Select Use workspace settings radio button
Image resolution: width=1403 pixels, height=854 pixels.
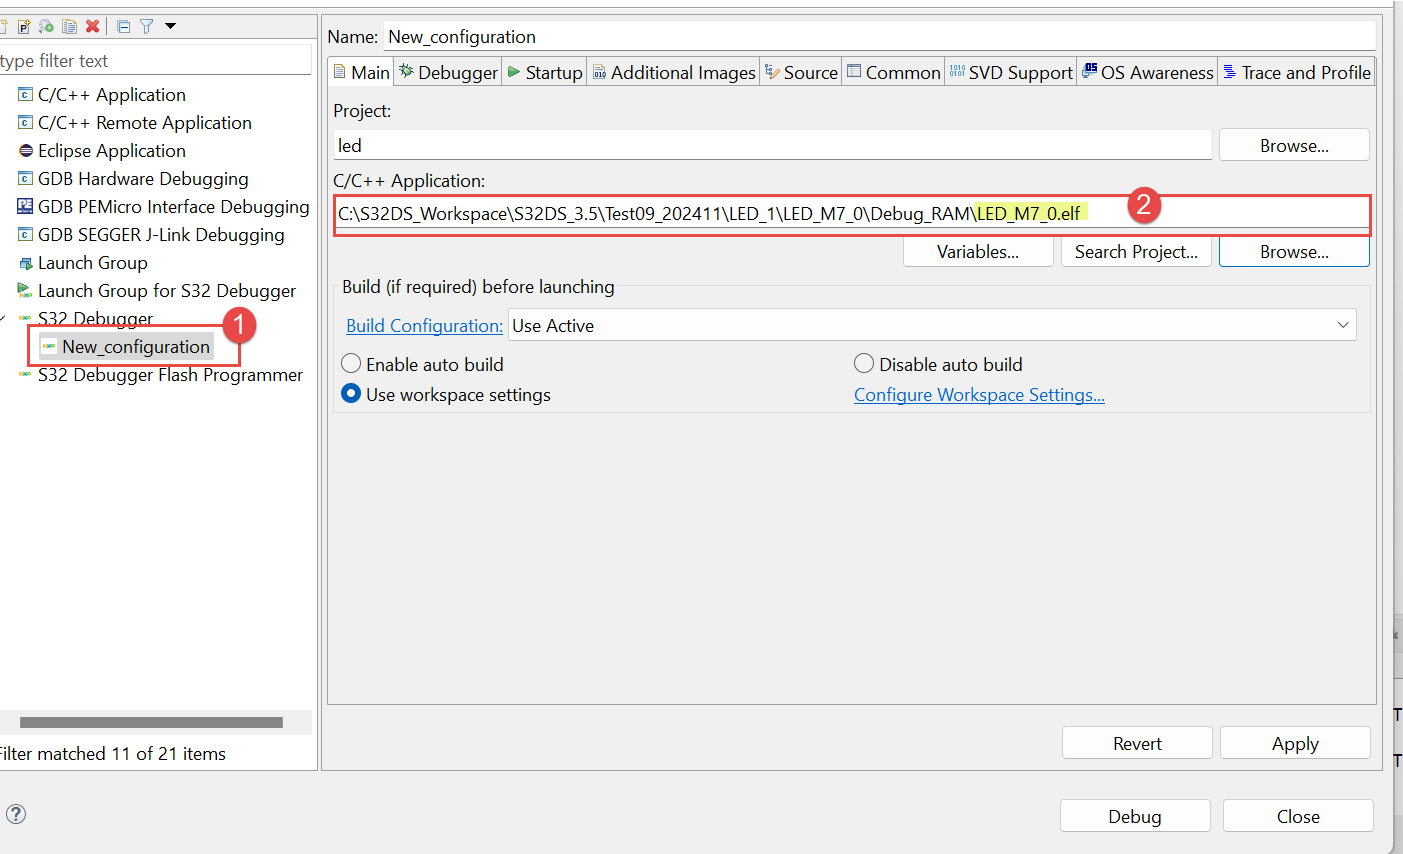tap(352, 394)
